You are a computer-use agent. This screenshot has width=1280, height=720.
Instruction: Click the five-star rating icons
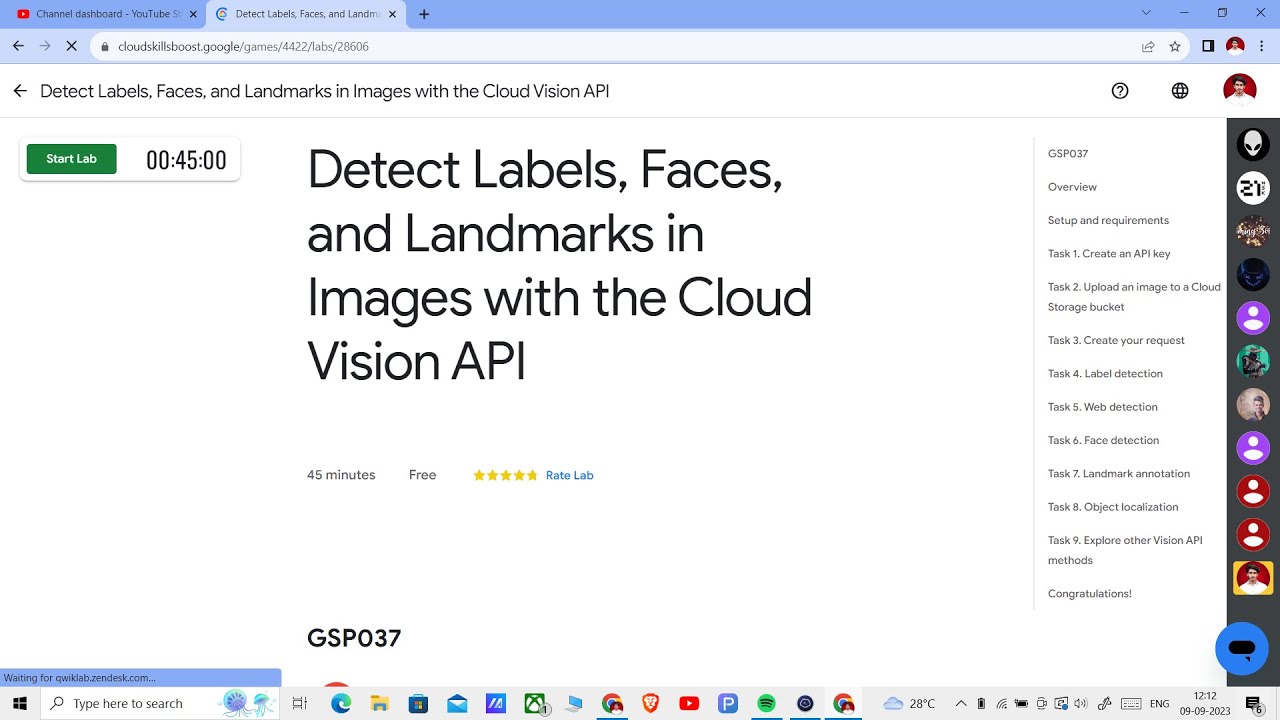[x=505, y=475]
